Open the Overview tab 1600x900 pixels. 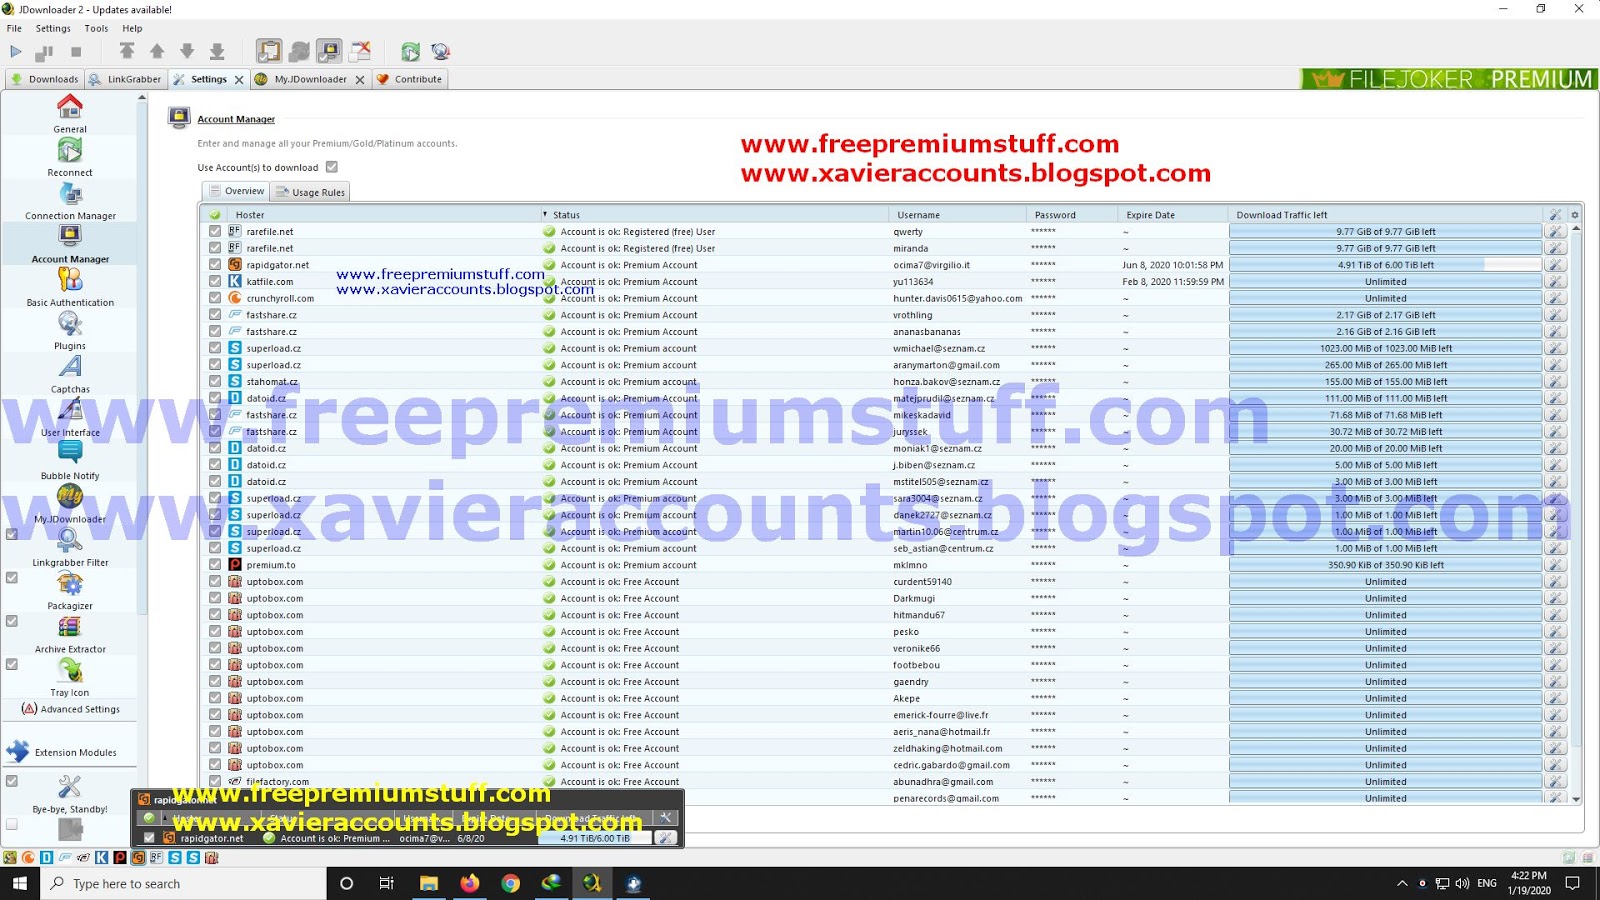[x=236, y=191]
